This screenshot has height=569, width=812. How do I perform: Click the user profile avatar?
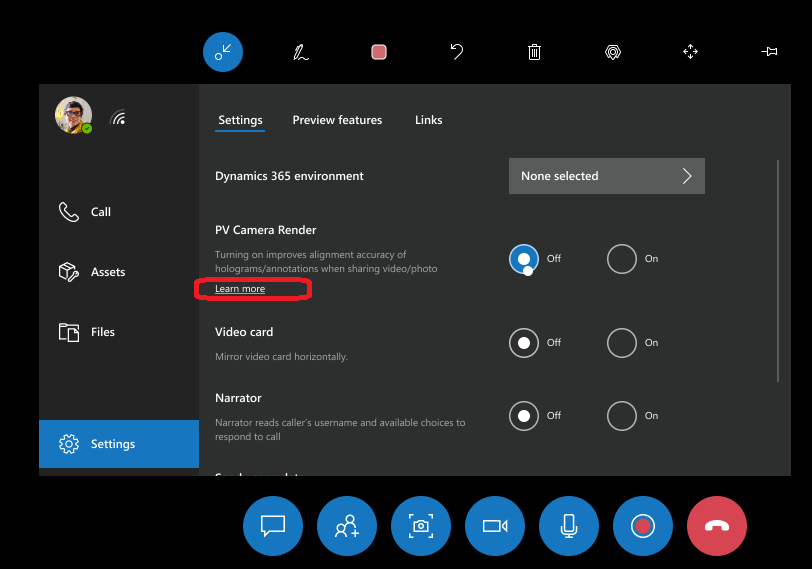74,115
